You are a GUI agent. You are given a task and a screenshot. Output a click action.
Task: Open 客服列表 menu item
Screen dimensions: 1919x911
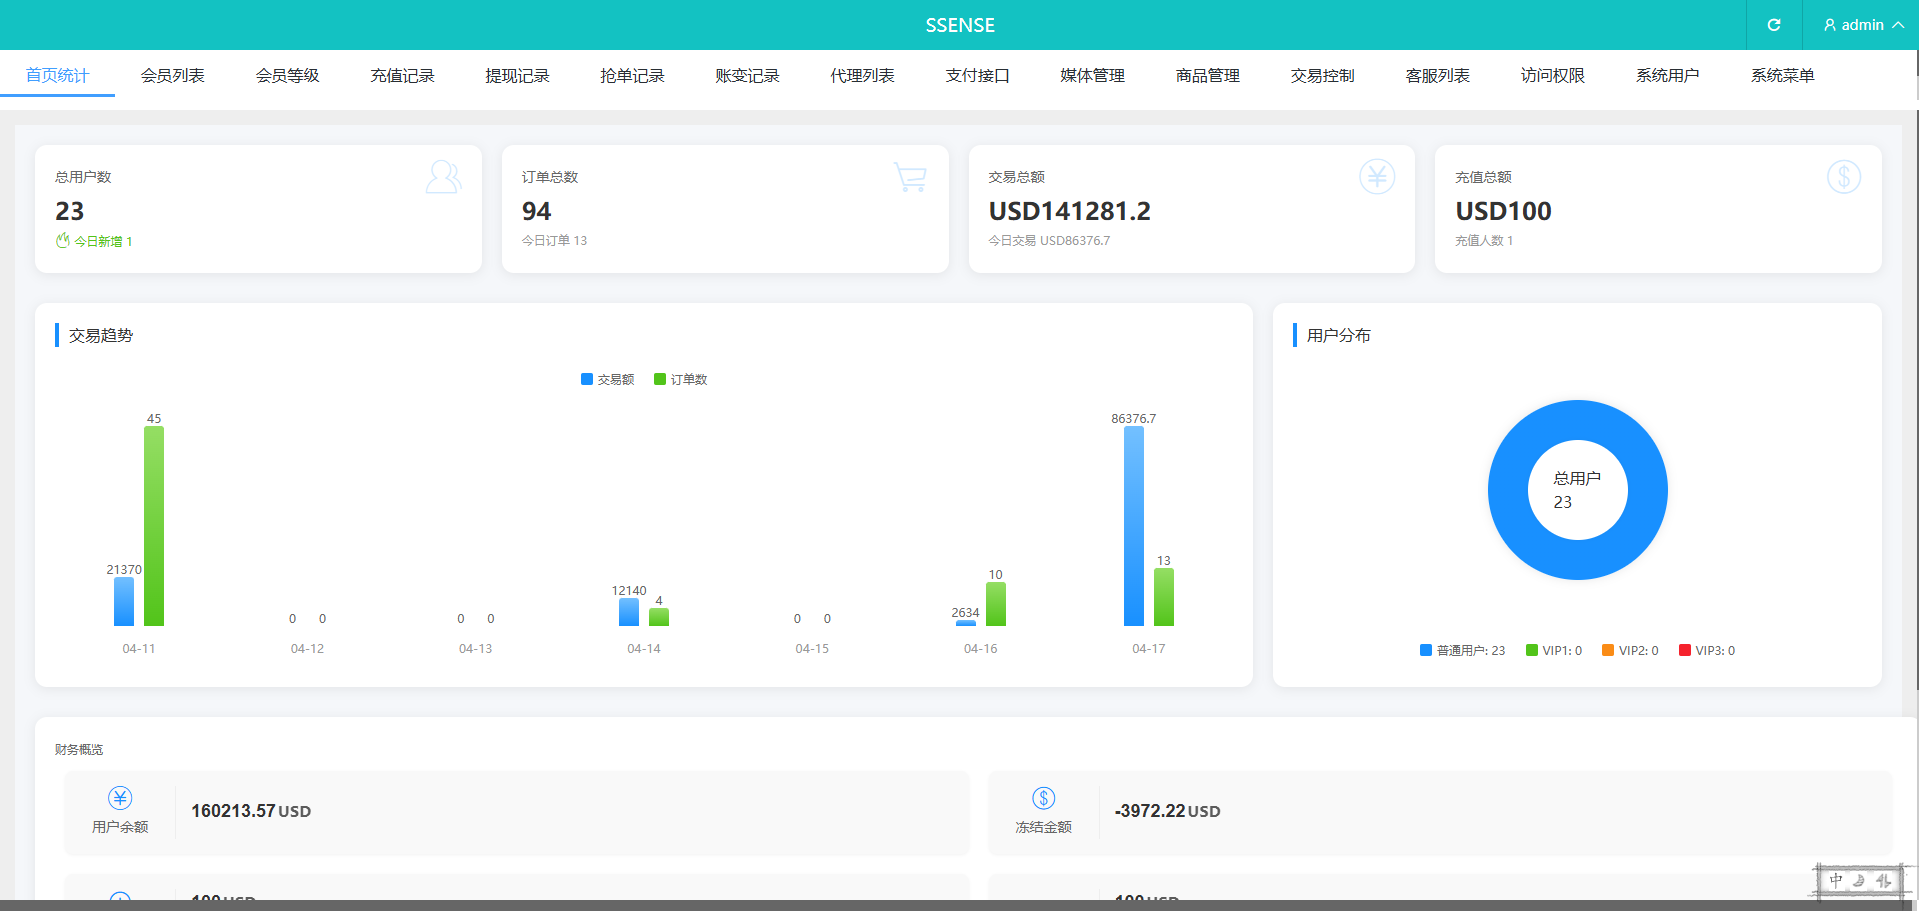click(1437, 75)
